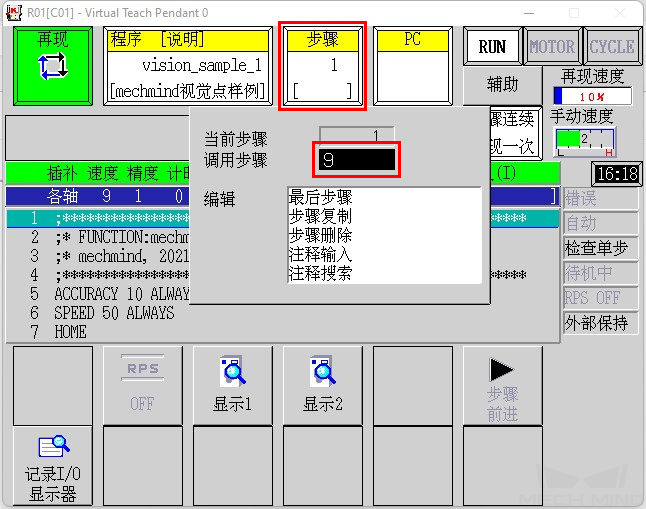Click the 自动 status button
The width and height of the screenshot is (646, 509).
click(600, 223)
